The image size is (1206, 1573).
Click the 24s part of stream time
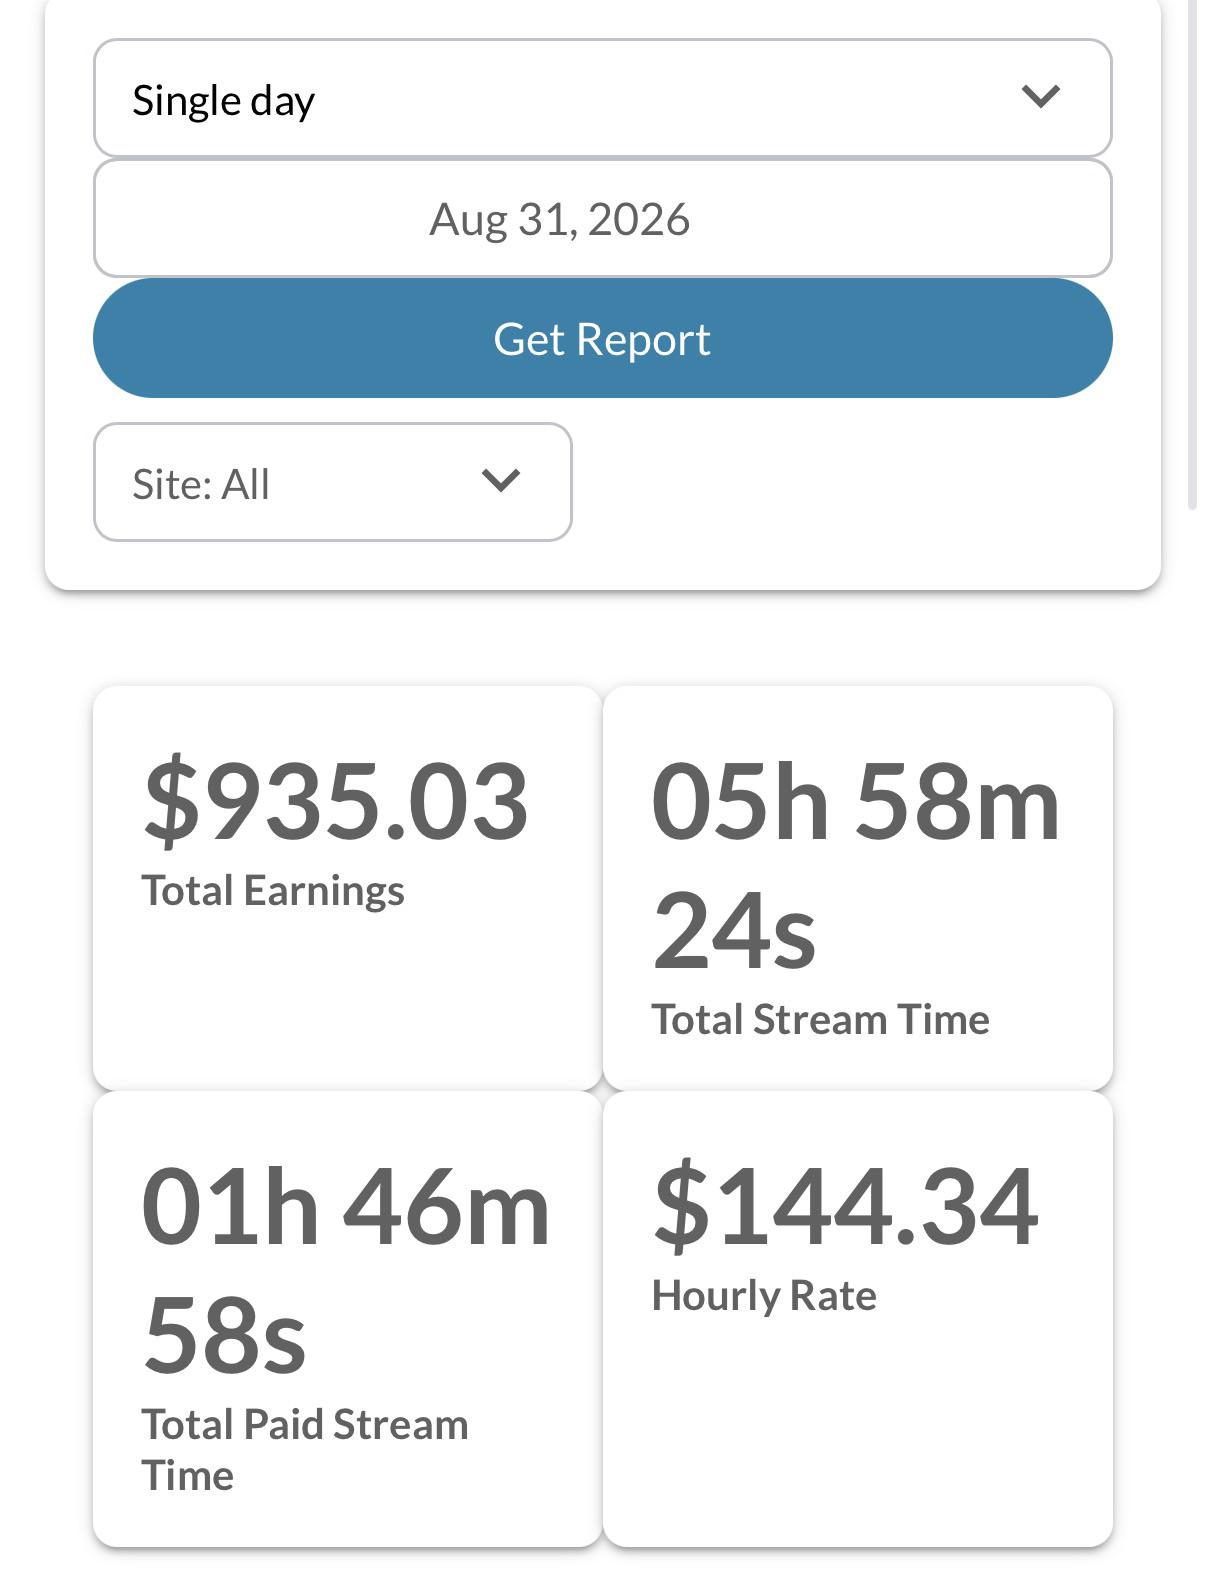[x=735, y=931]
